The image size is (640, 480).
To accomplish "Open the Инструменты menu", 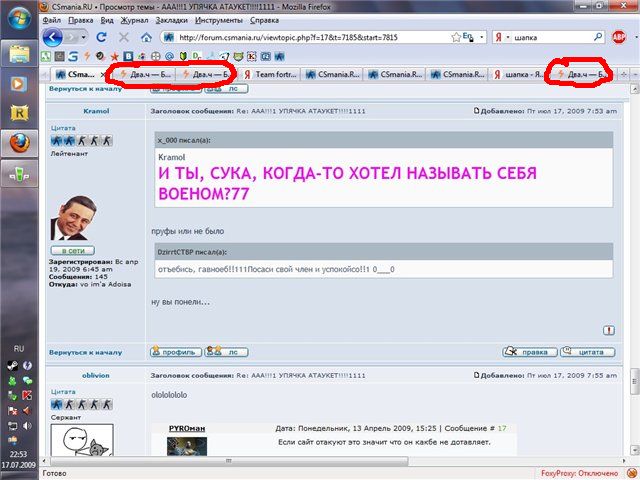I will [218, 20].
